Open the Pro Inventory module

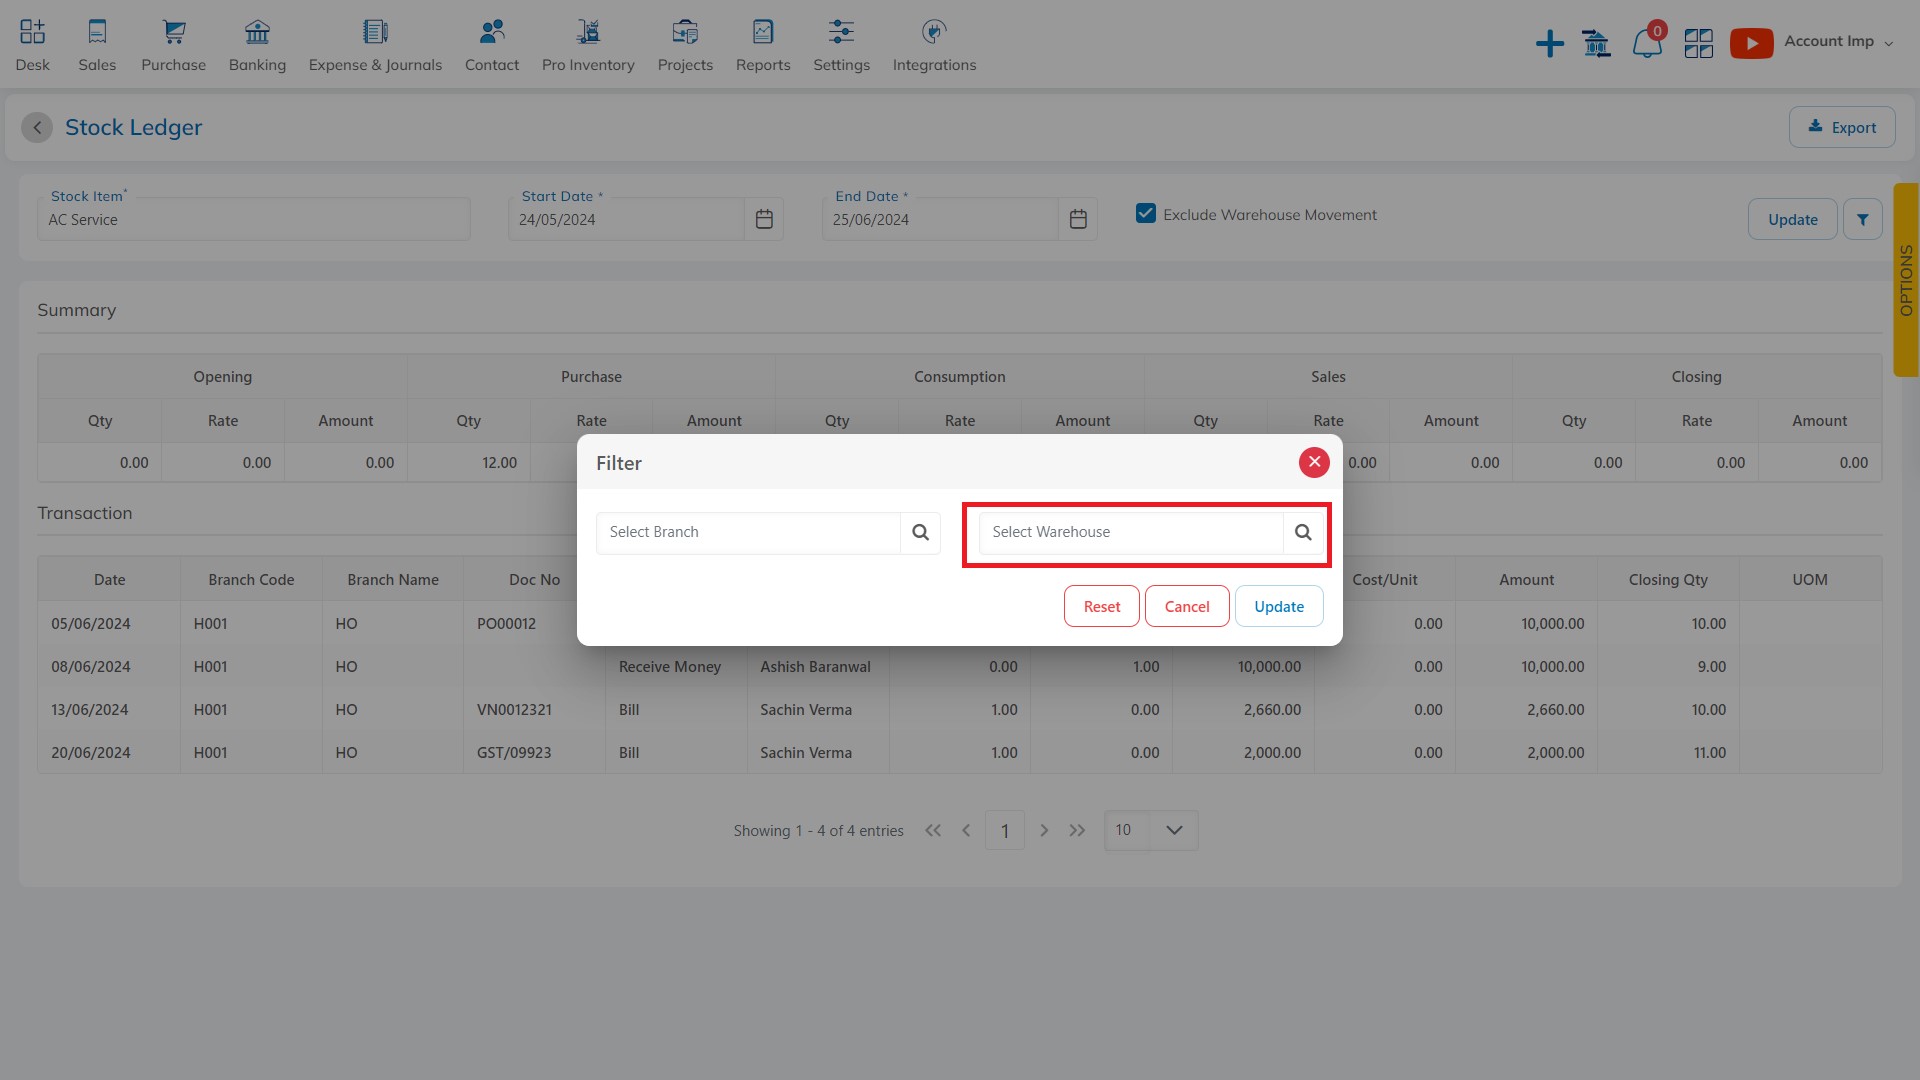tap(587, 44)
